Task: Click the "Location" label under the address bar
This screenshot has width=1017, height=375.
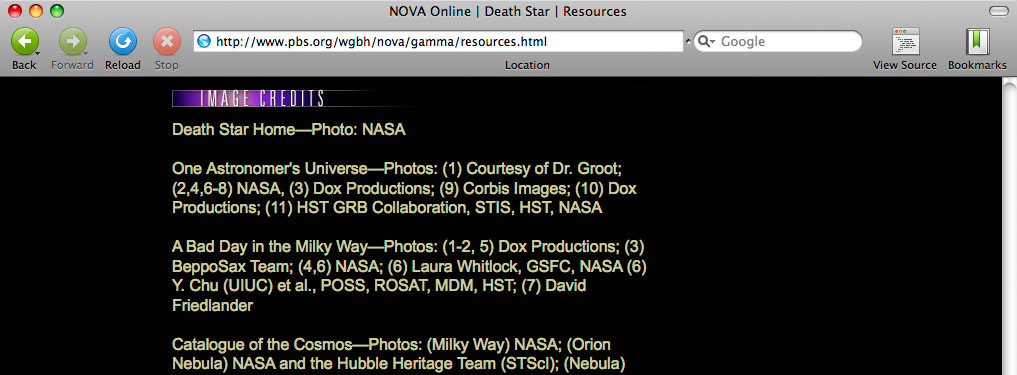Action: point(527,65)
